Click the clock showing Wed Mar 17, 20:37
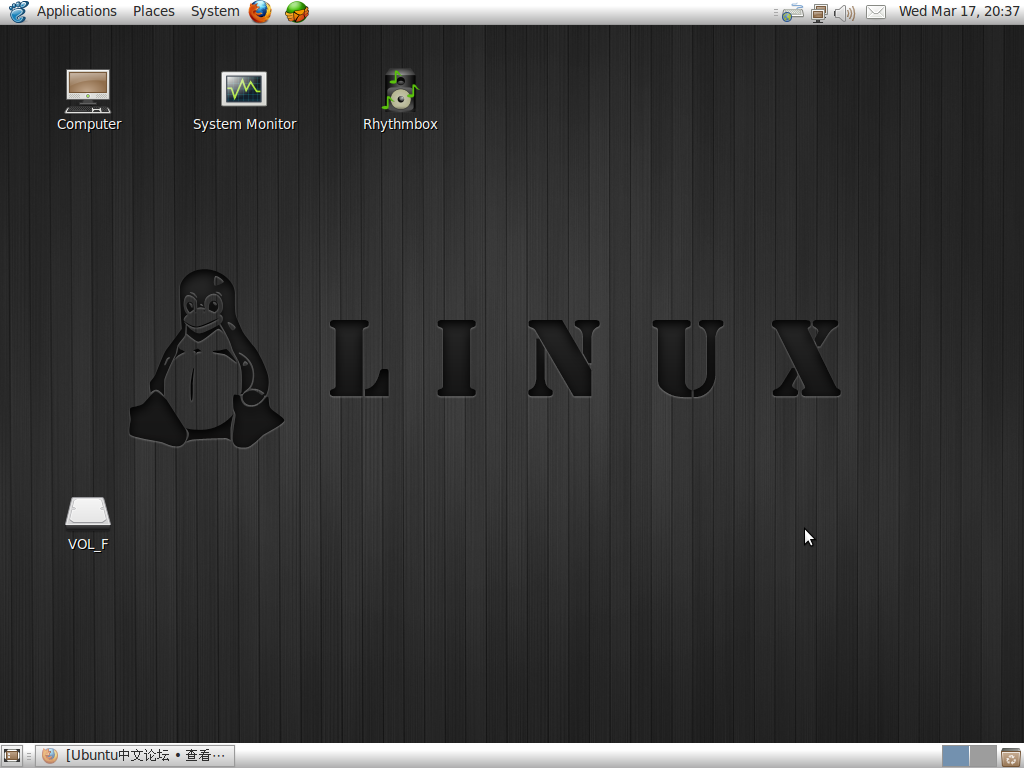Screen dimensions: 1024x768 coord(959,12)
